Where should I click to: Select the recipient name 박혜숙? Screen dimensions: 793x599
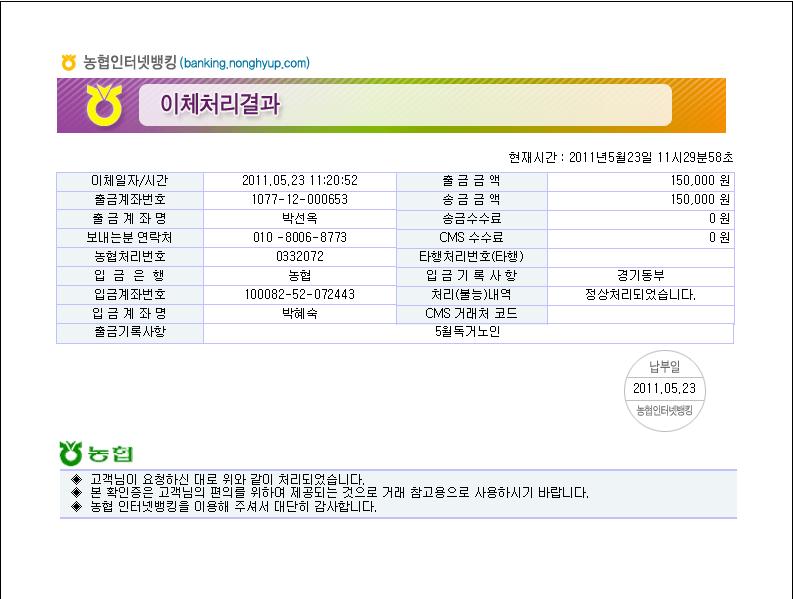299,313
